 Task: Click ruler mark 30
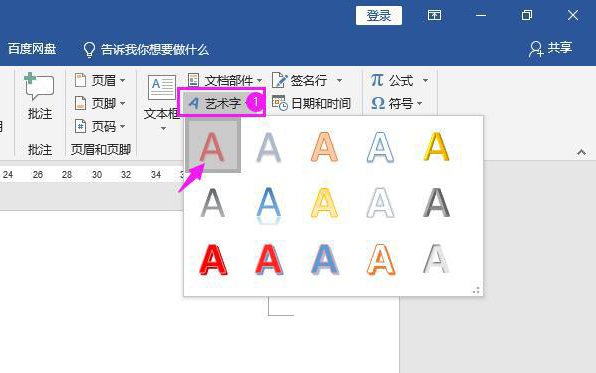pos(97,175)
